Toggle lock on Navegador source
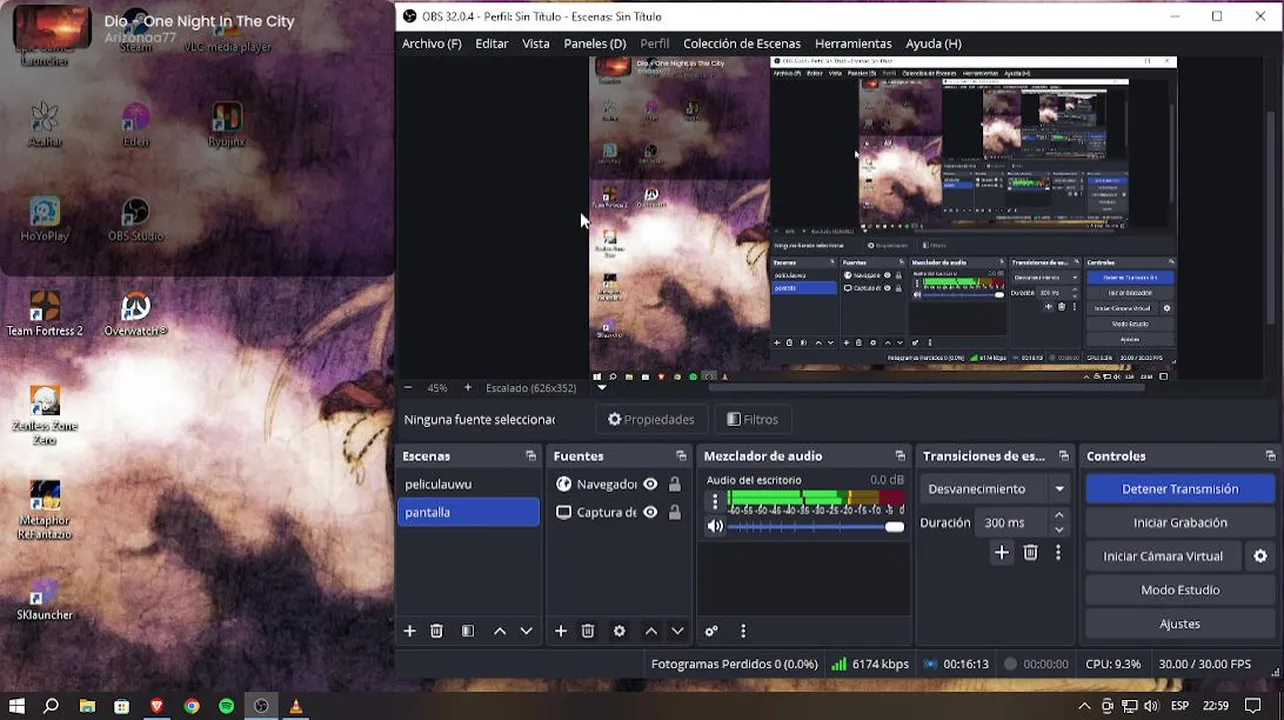Viewport: 1284px width, 720px height. (675, 484)
